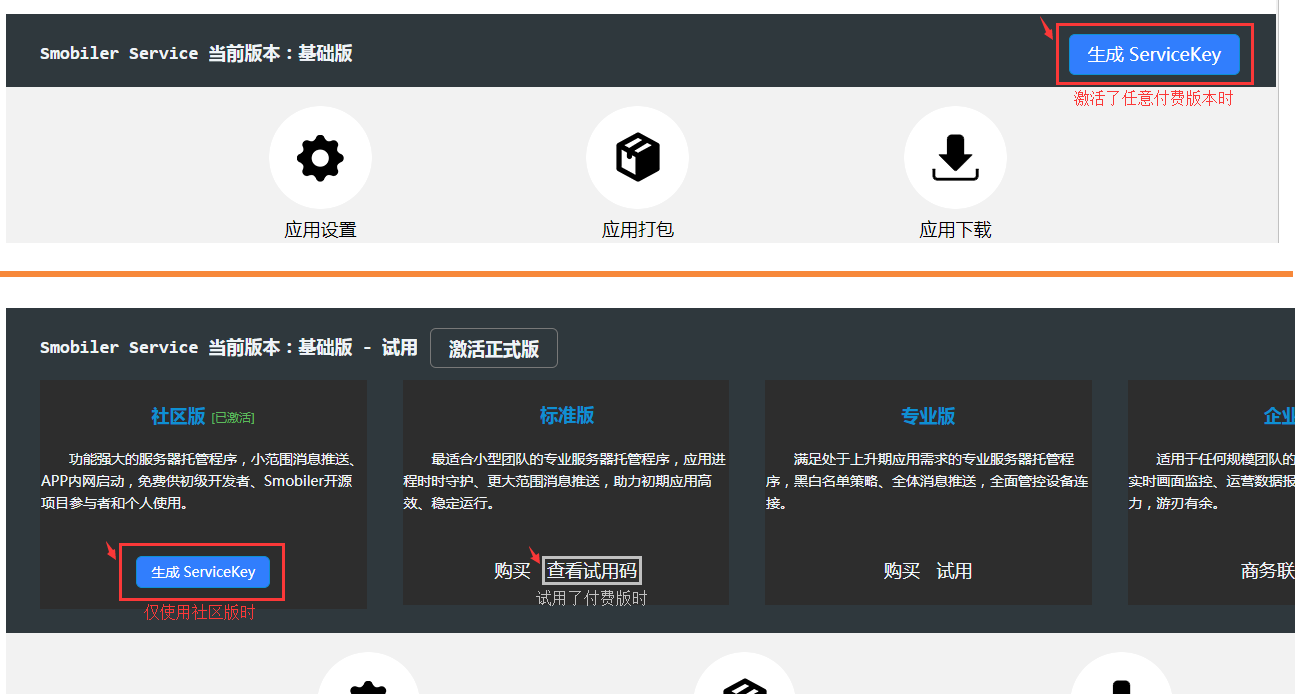Click the [已激活] badge beside 社区版

[233, 417]
